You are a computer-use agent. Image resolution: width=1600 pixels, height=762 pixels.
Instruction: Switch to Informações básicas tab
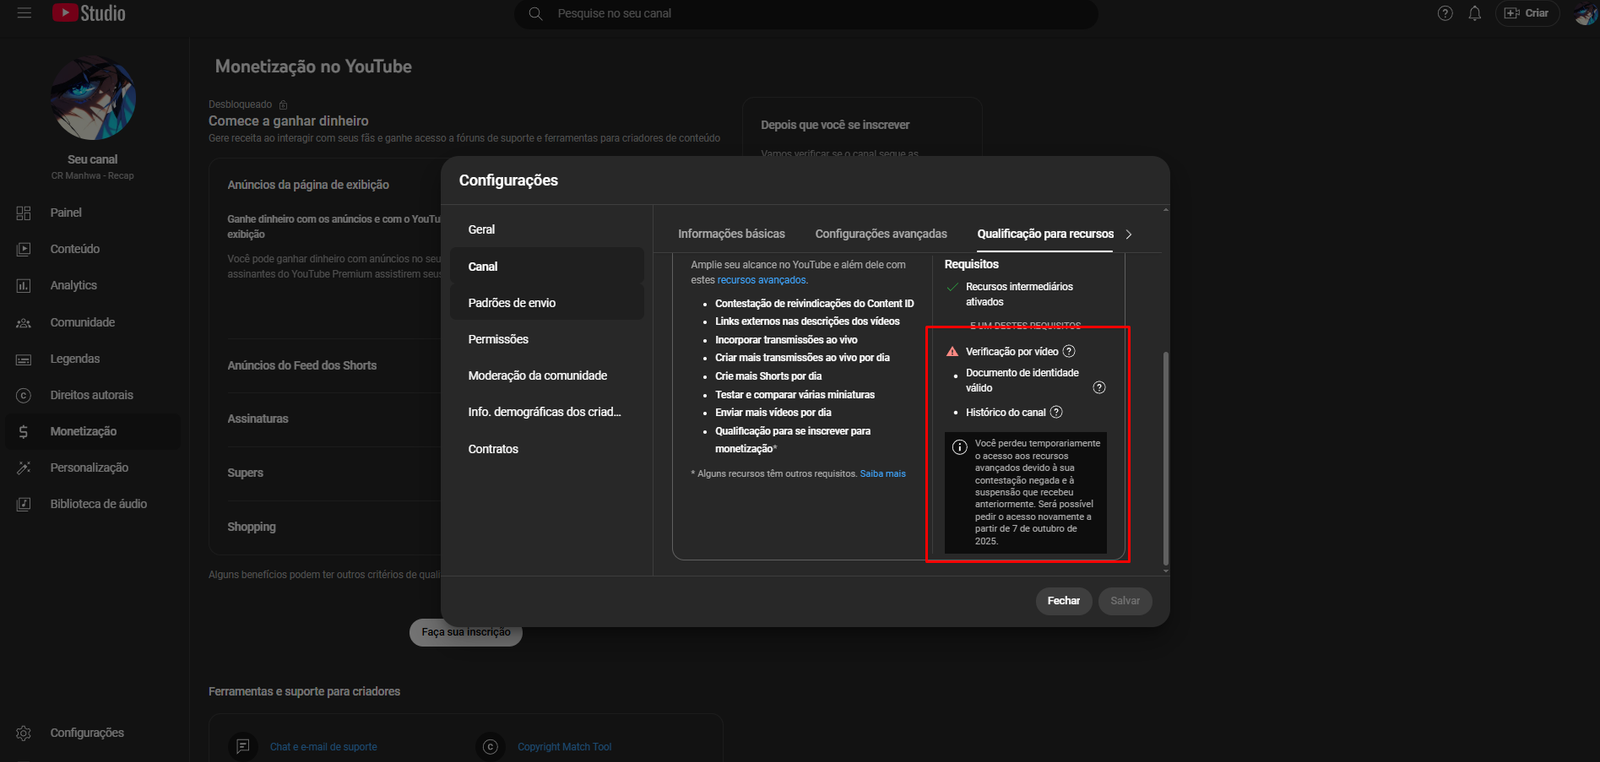coord(731,234)
